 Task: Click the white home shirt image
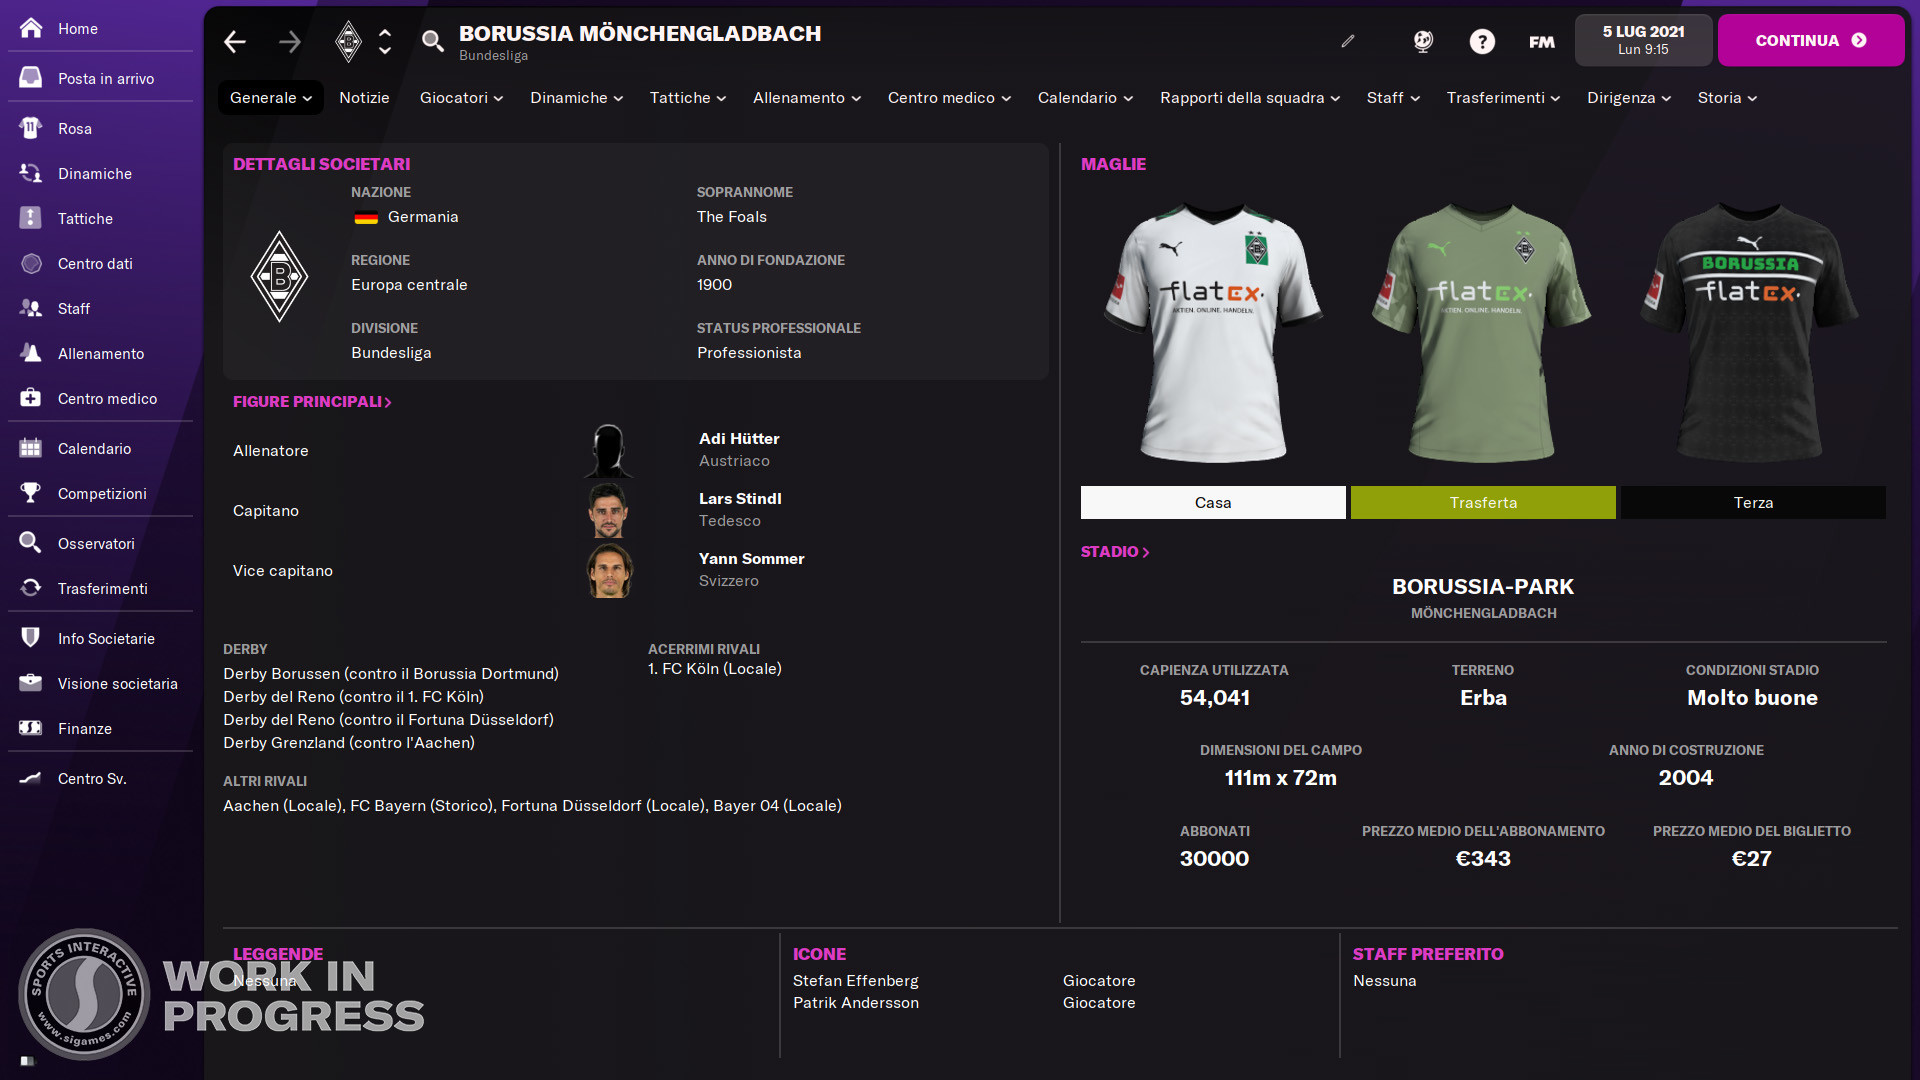coord(1213,333)
